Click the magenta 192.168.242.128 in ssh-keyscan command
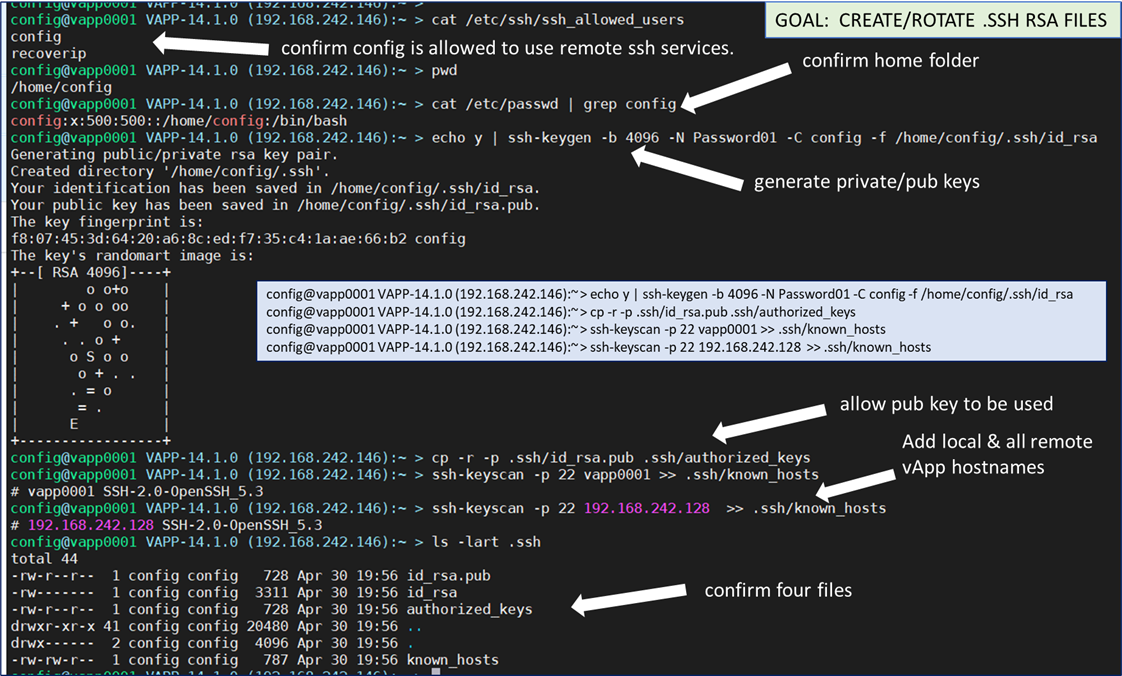Screen dimensions: 1122x676 click(646, 508)
